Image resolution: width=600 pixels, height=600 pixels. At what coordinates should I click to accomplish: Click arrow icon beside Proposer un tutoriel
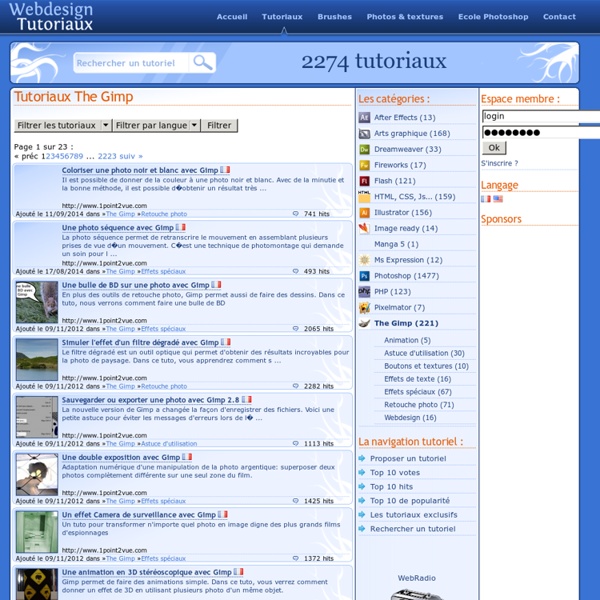pyautogui.click(x=362, y=458)
